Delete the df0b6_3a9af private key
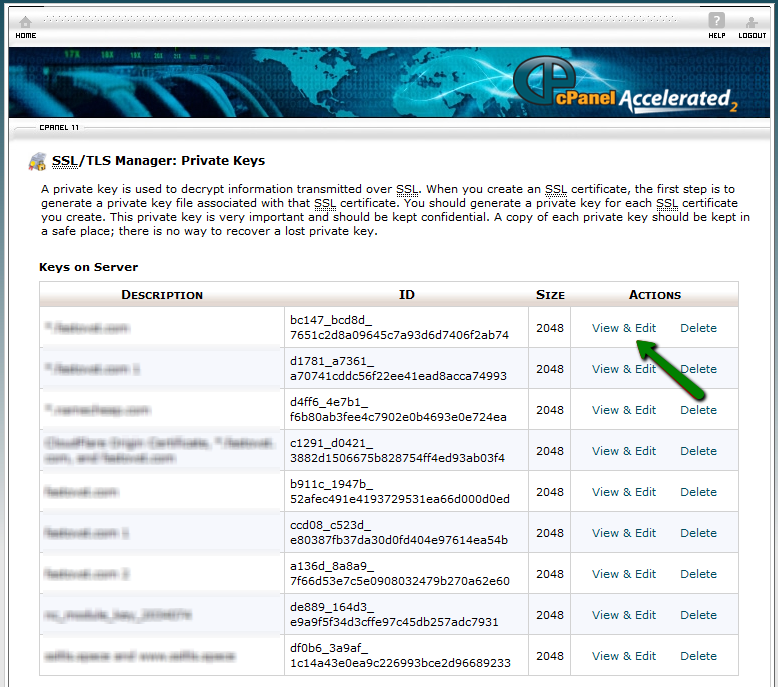Viewport: 778px width, 687px height. (698, 656)
